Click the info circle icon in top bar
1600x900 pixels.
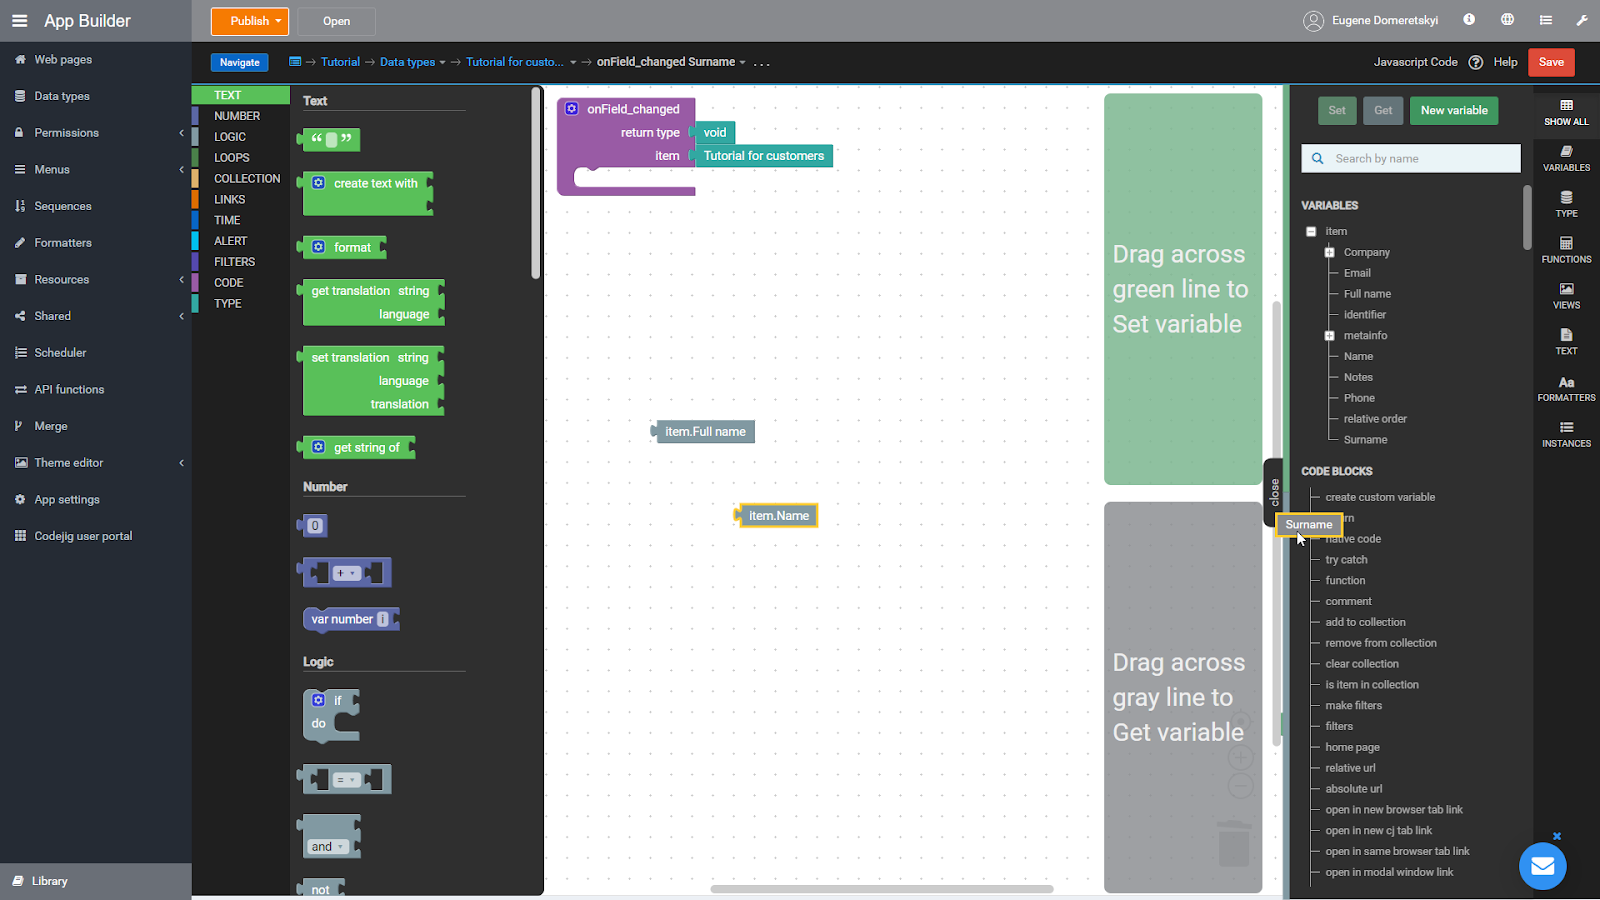pyautogui.click(x=1469, y=19)
